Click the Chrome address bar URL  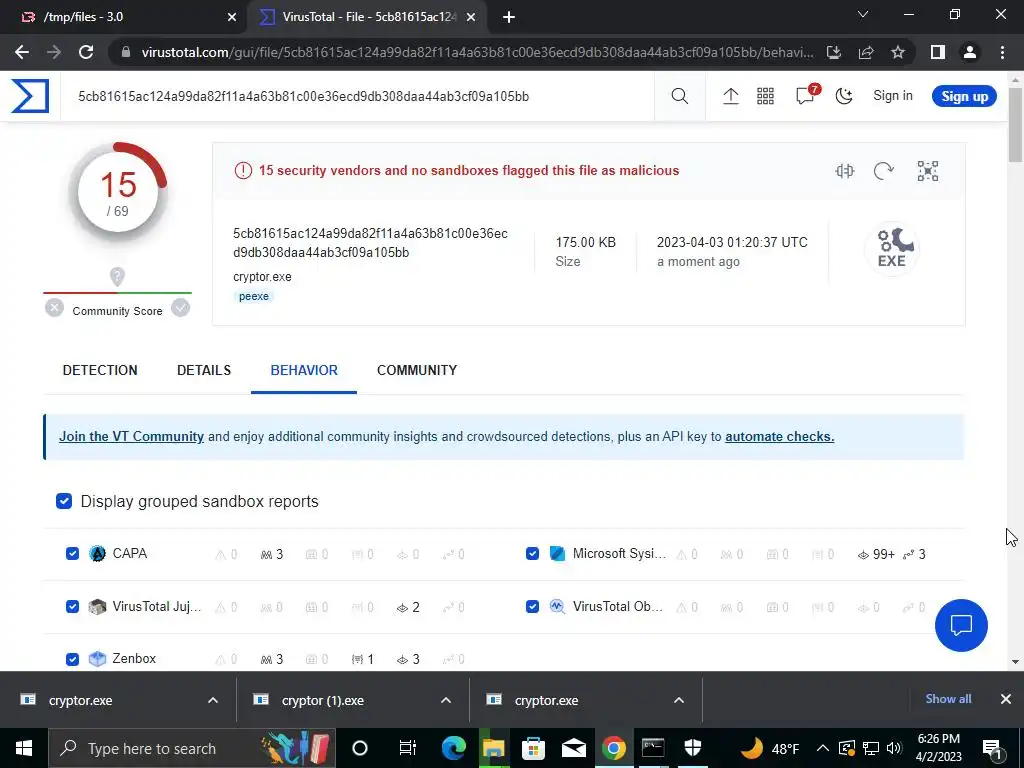pyautogui.click(x=477, y=52)
